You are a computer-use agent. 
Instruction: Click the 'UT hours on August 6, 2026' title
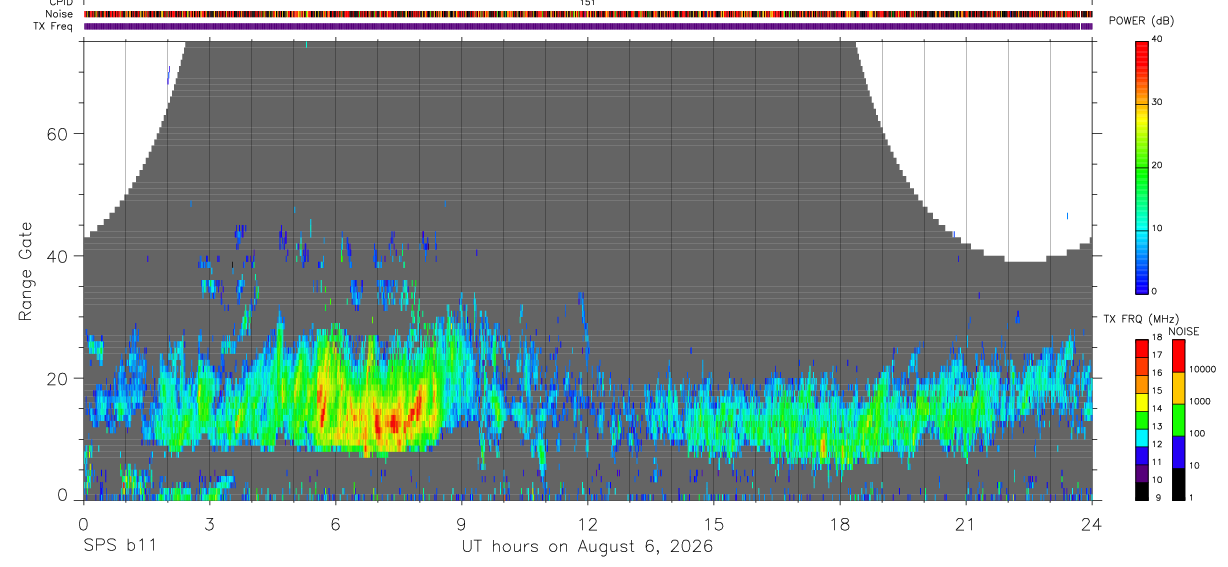click(587, 547)
